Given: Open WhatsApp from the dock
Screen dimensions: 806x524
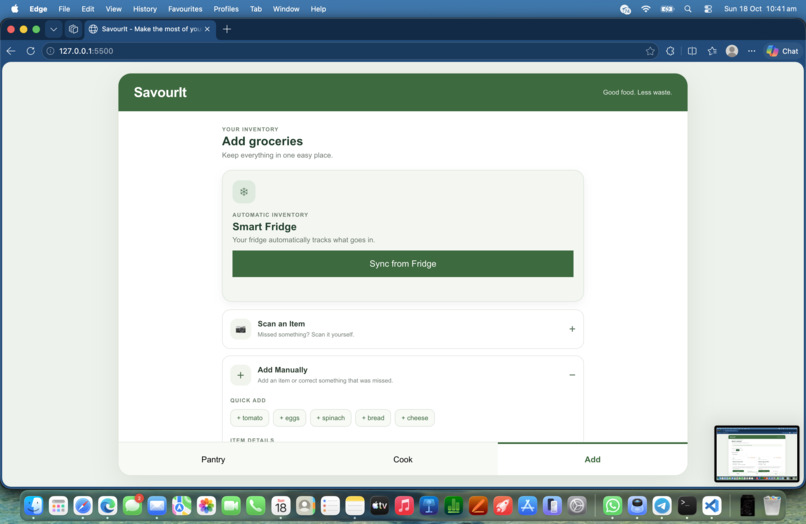Looking at the screenshot, I should pos(612,506).
